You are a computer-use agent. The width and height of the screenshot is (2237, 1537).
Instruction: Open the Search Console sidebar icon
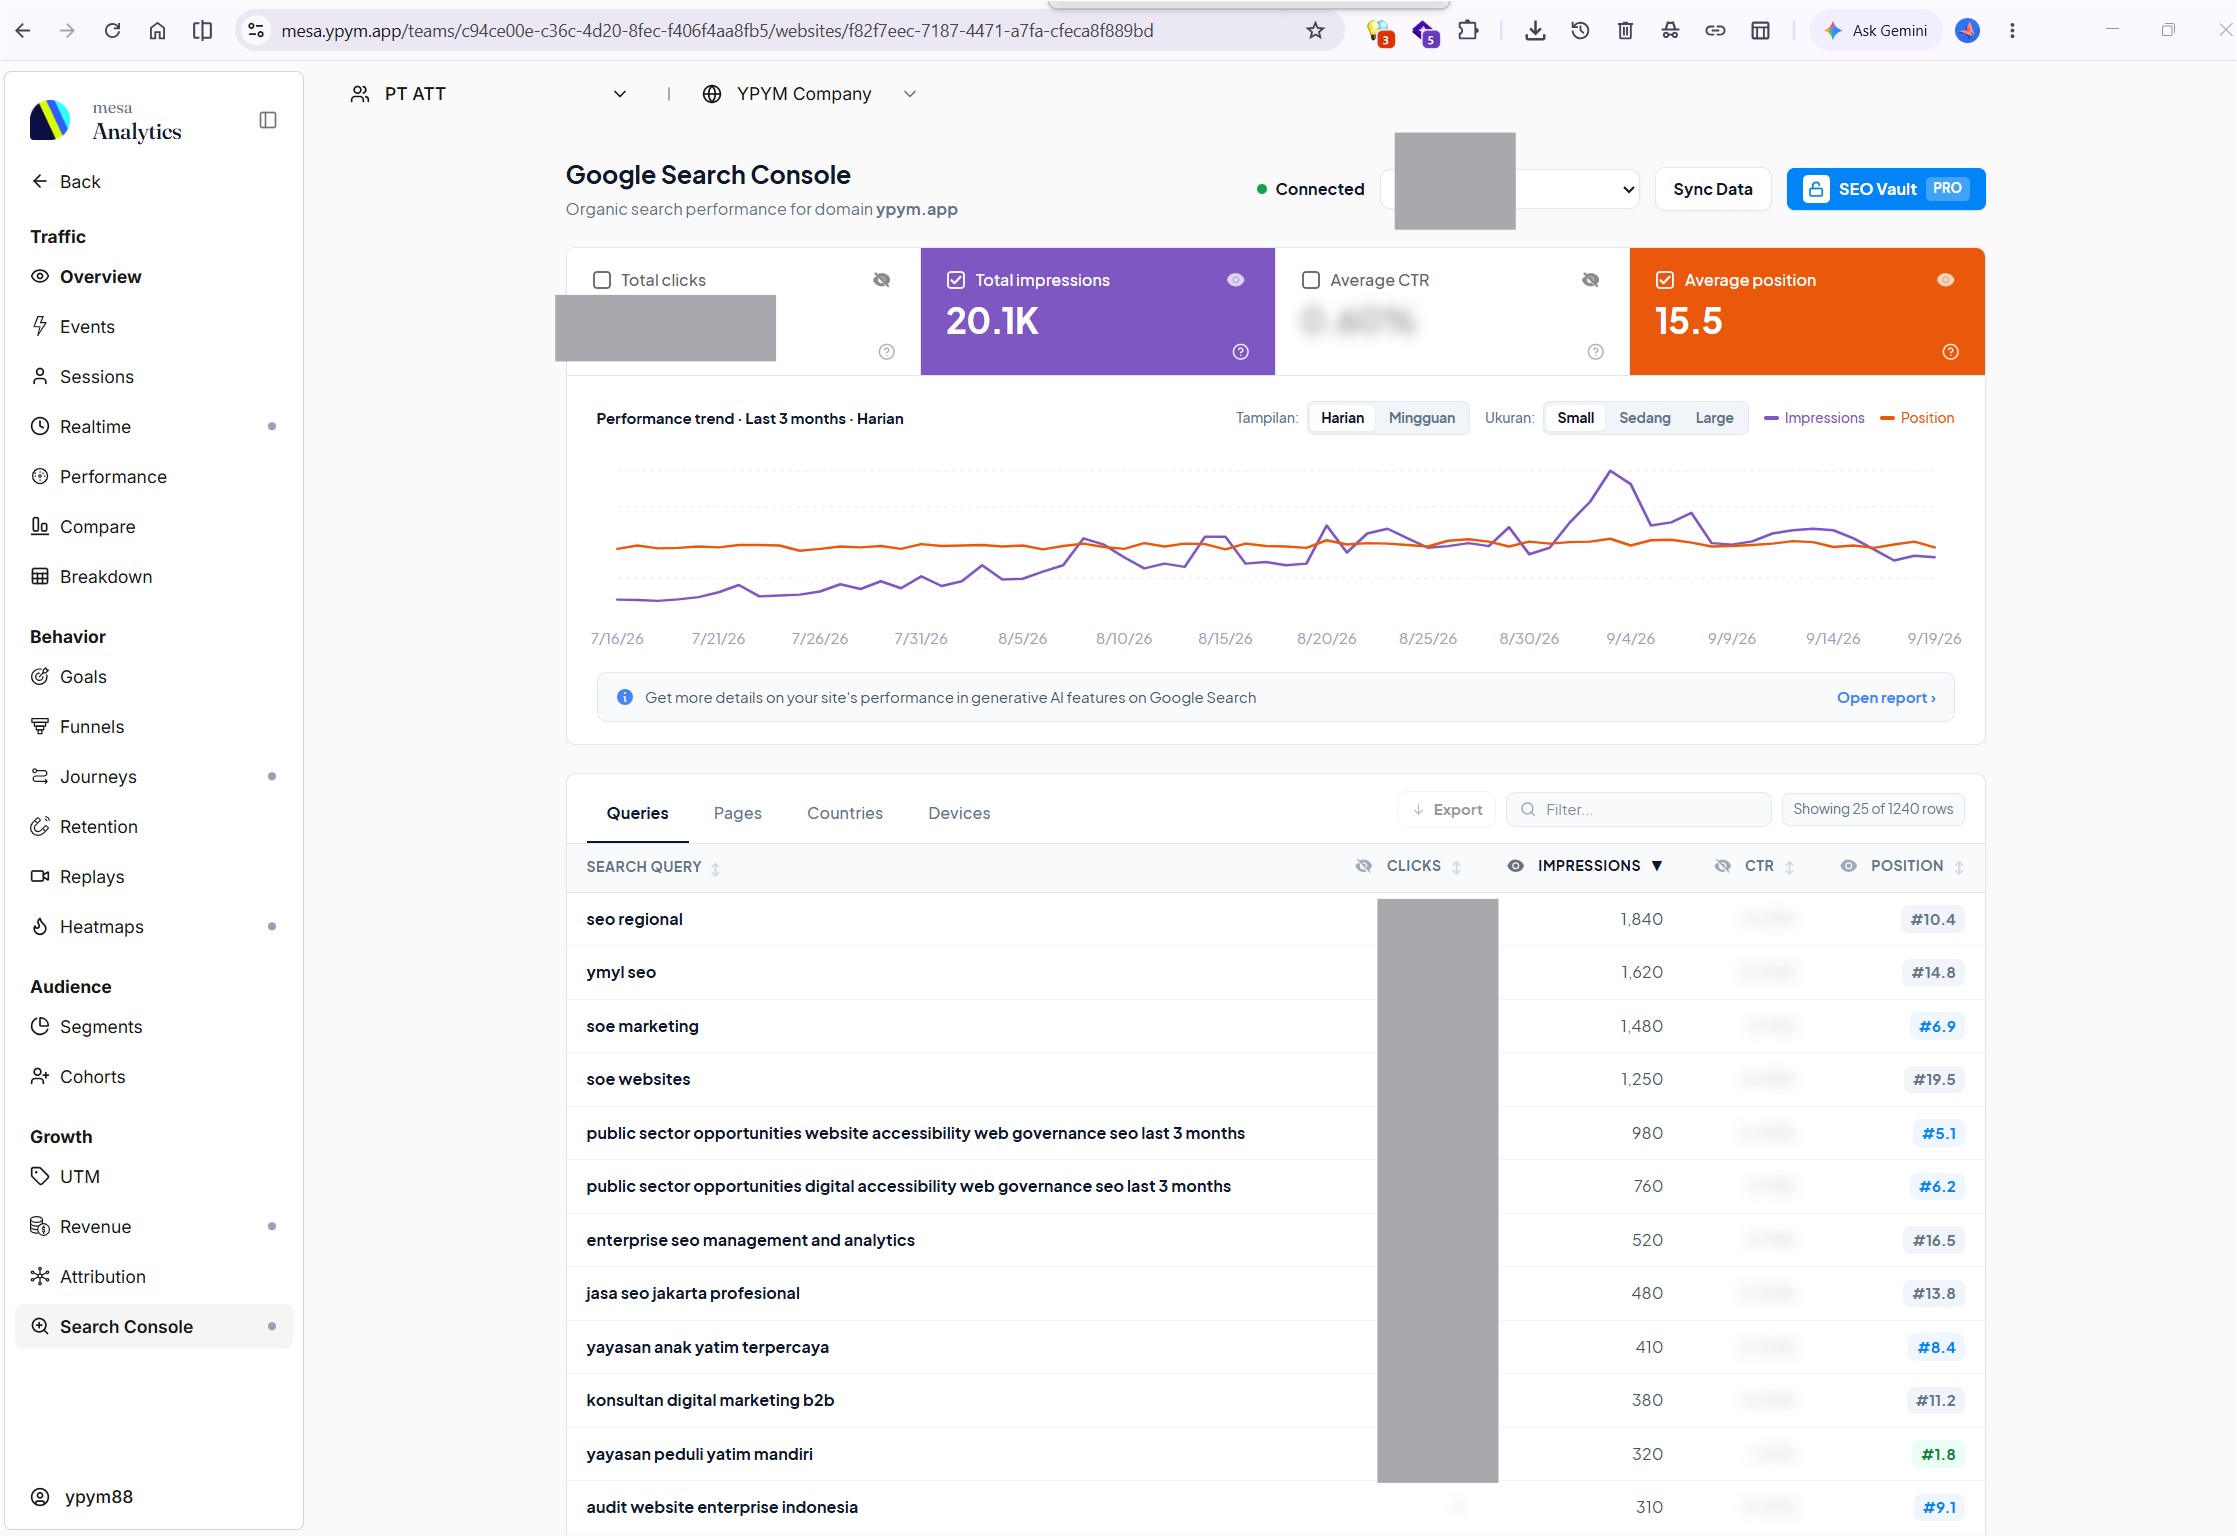coord(40,1326)
